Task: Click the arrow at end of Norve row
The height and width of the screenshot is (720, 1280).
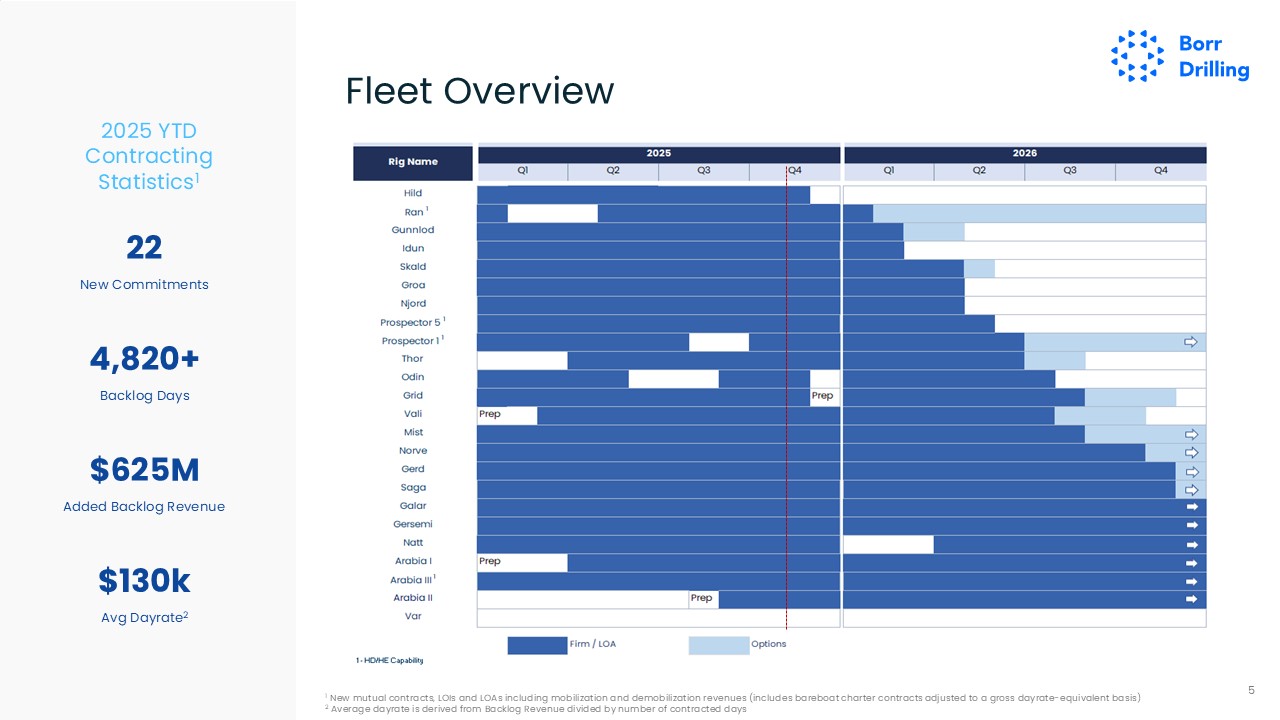Action: 1190,452
